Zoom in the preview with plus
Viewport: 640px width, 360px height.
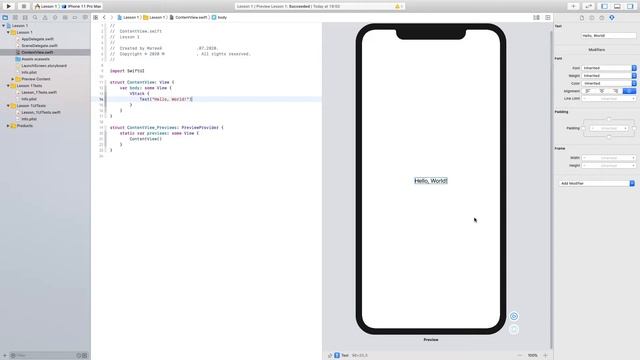click(545, 356)
